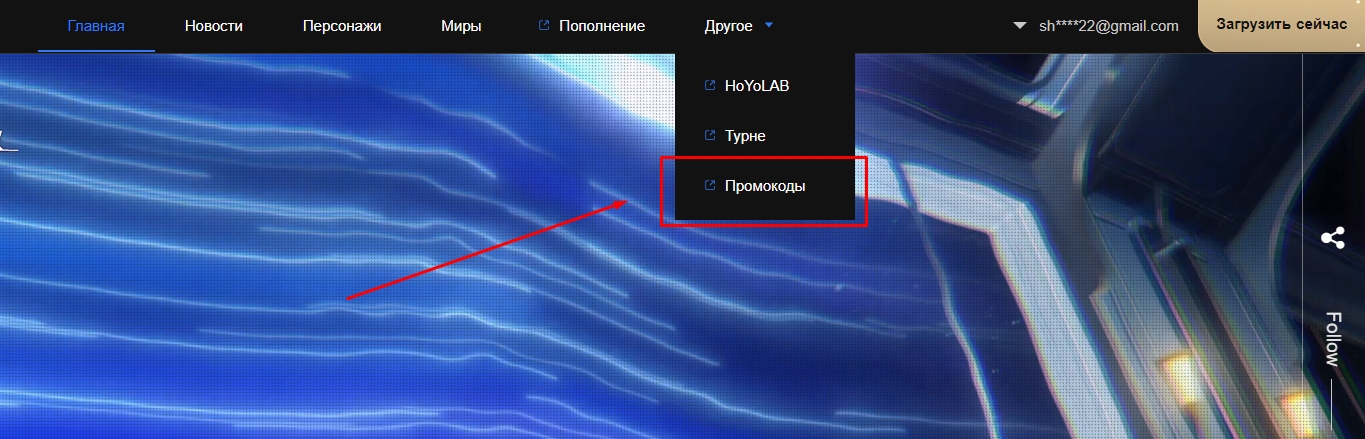Go to the Новости section
This screenshot has height=439, width=1365.
point(214,26)
